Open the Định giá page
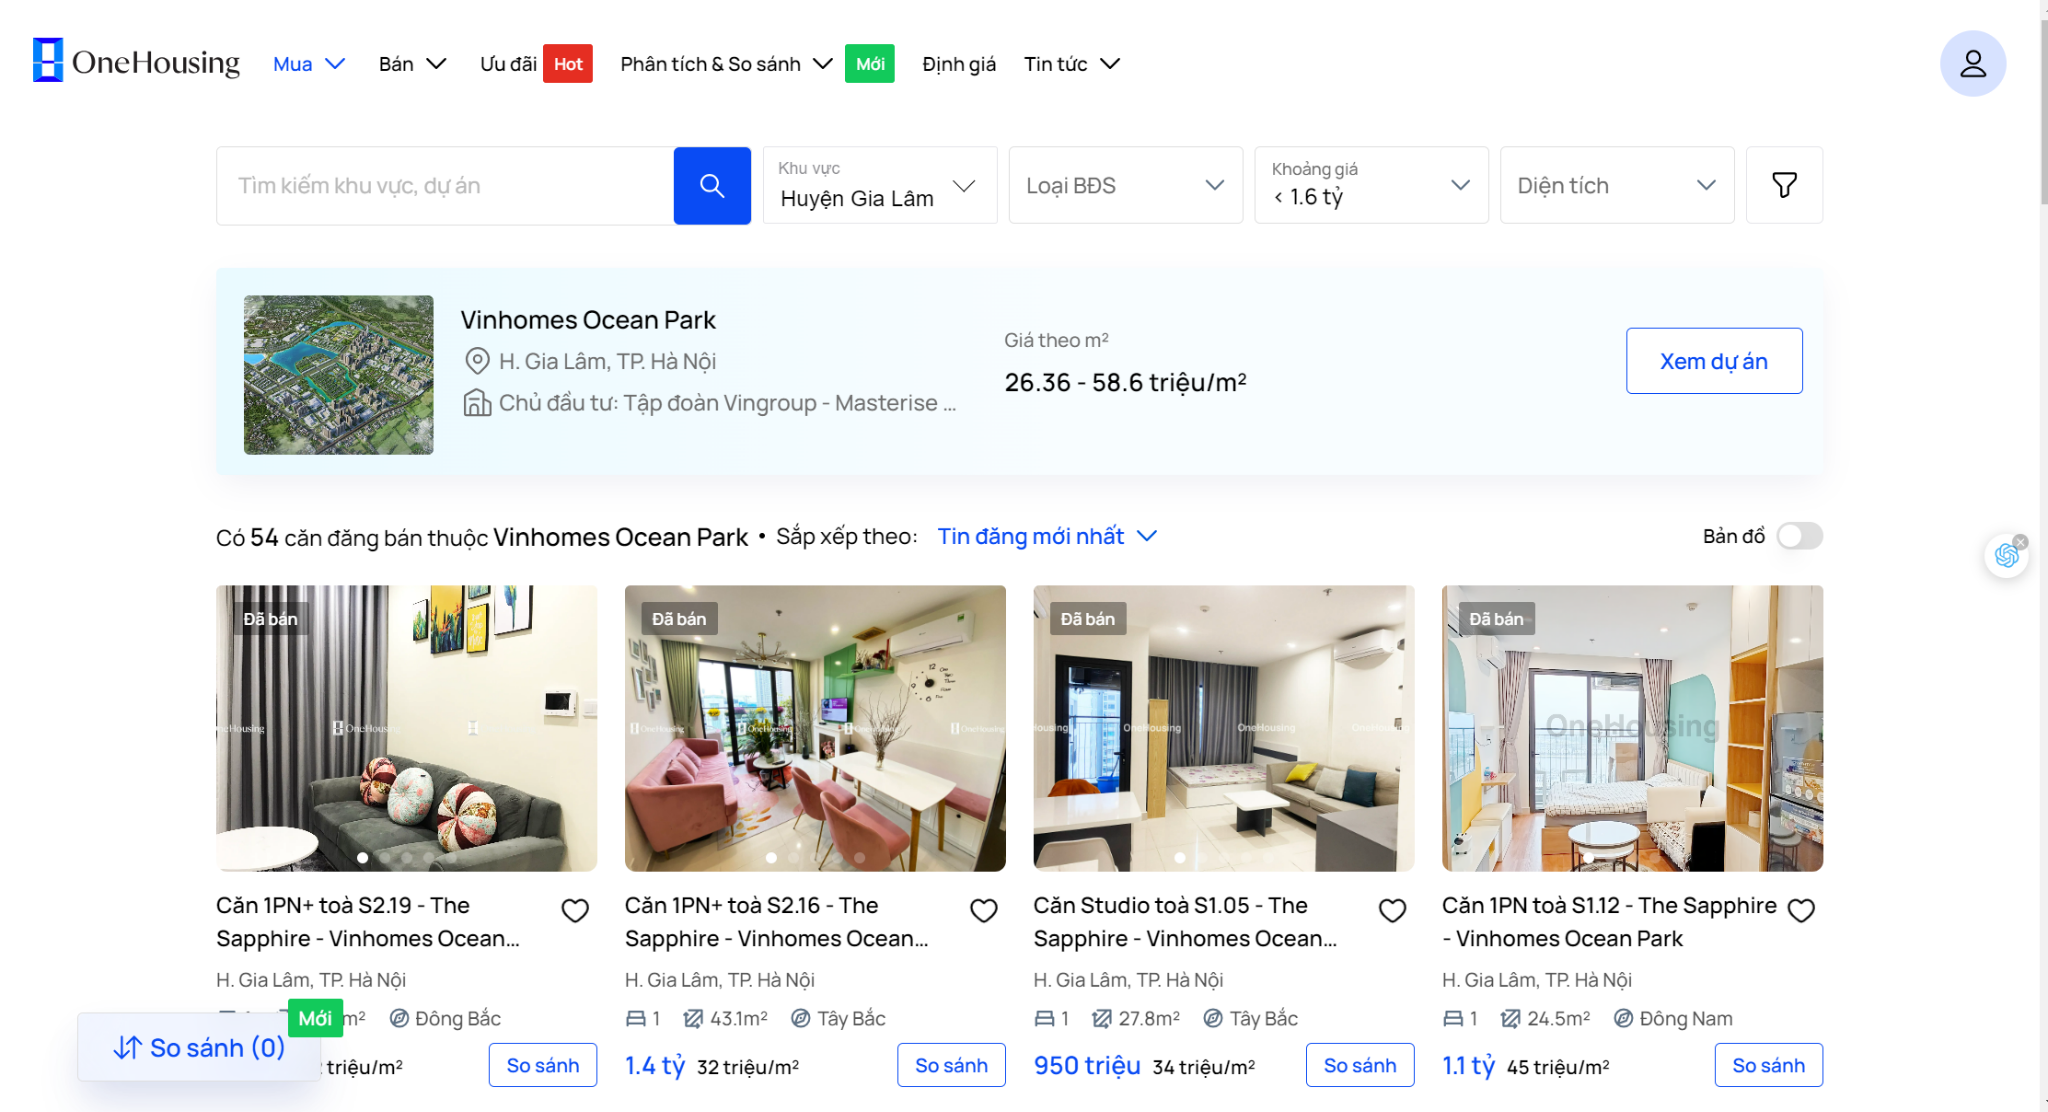The width and height of the screenshot is (2048, 1112). pyautogui.click(x=959, y=64)
